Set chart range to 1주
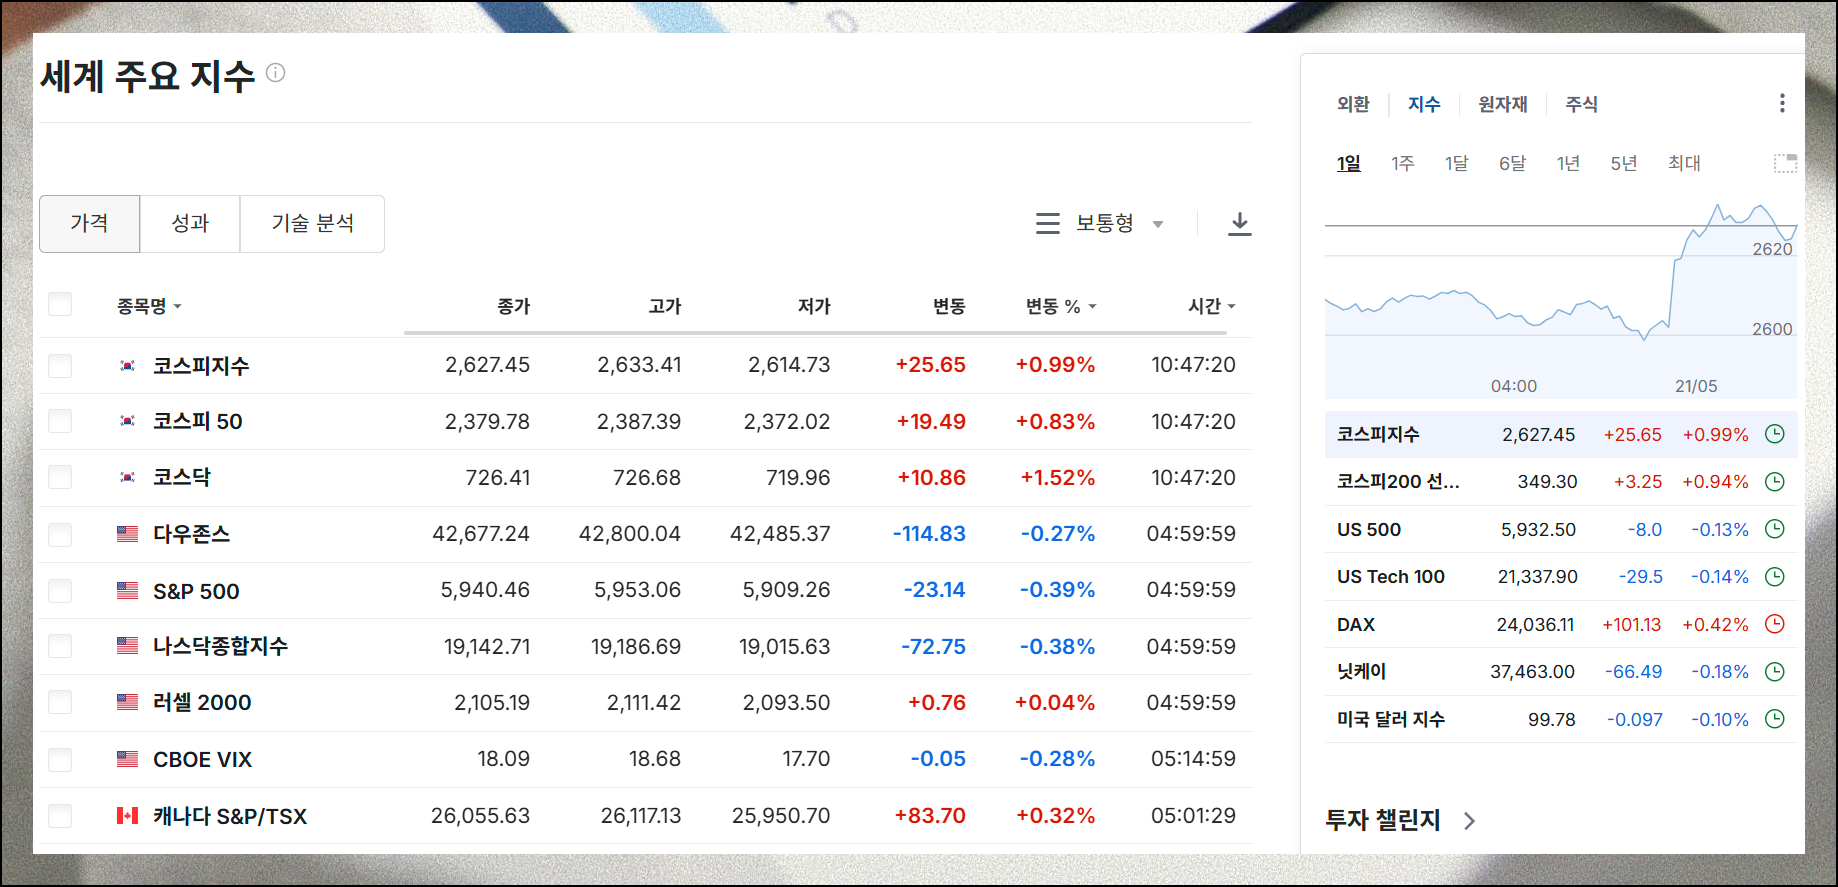This screenshot has width=1838, height=887. (1403, 163)
